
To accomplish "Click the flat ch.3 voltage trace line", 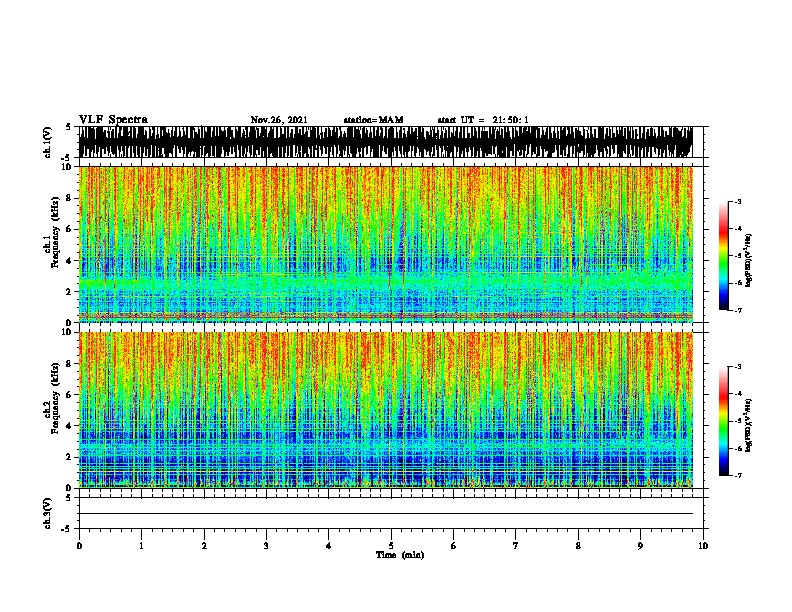I will (x=385, y=514).
